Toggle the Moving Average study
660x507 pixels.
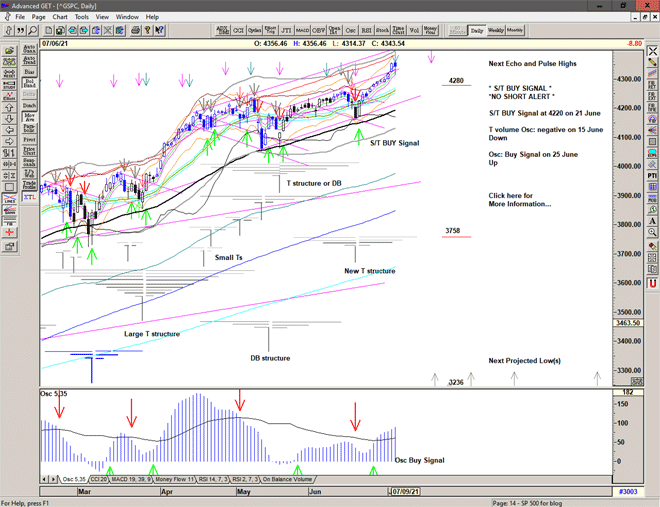29,116
